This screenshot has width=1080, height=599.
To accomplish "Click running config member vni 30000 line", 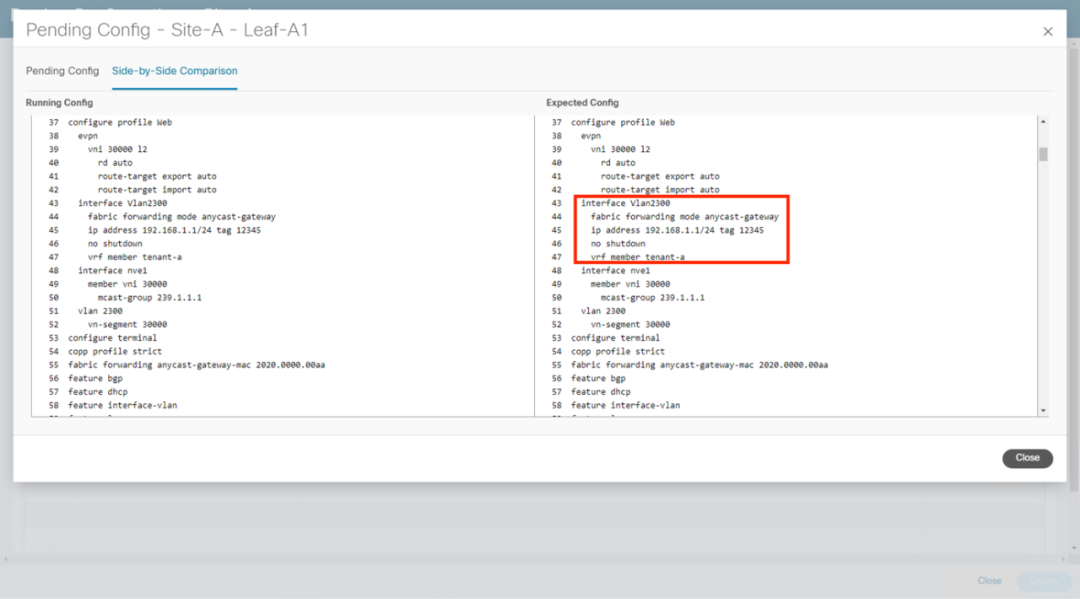I will click(127, 284).
